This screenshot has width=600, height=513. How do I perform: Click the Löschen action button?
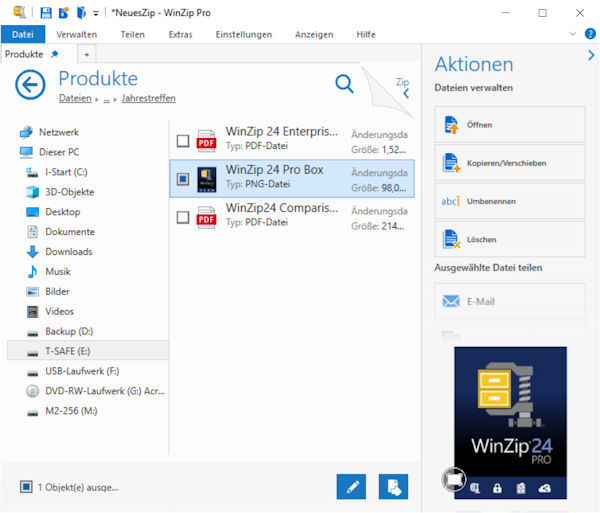(x=510, y=239)
